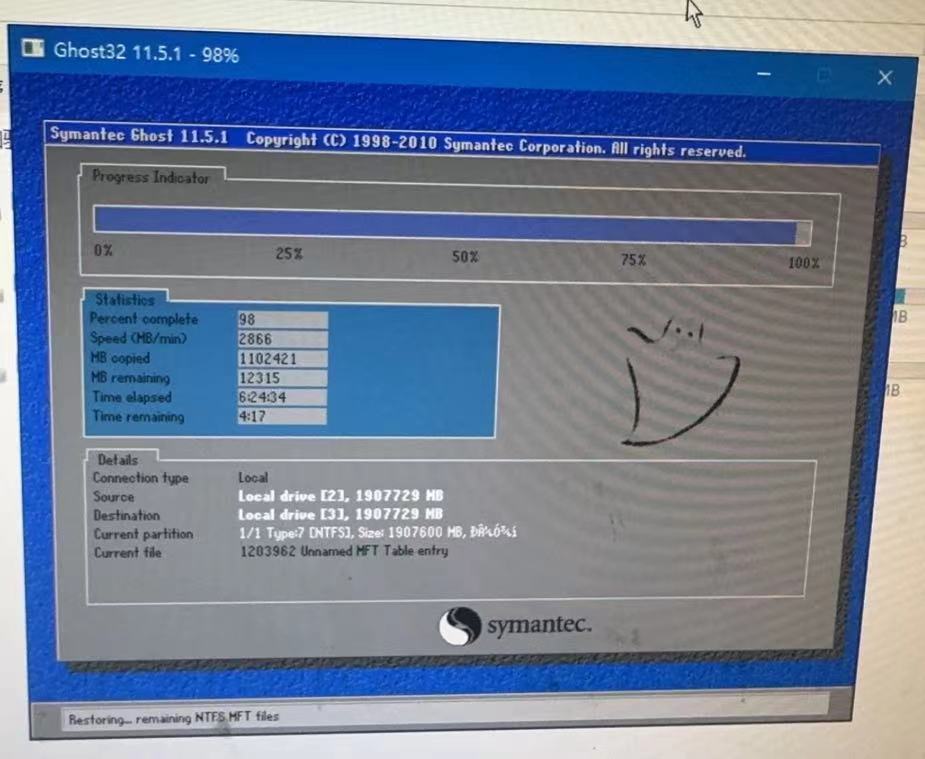The height and width of the screenshot is (759, 925).
Task: Click the 'Details' group label
Action: click(118, 460)
